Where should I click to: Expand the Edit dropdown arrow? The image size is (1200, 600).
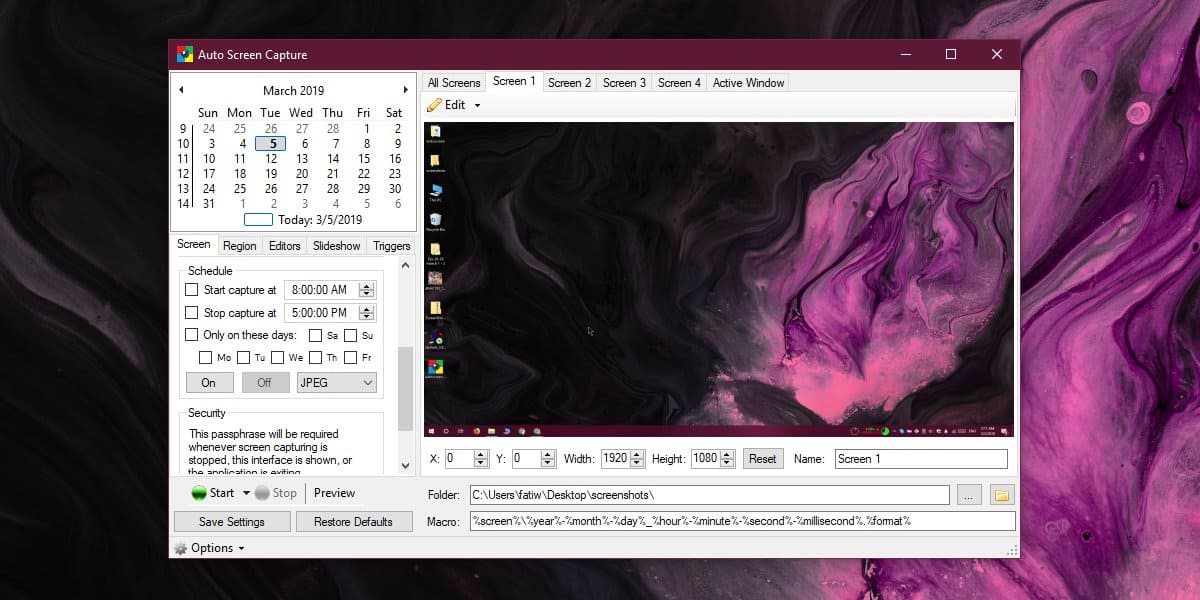[477, 106]
